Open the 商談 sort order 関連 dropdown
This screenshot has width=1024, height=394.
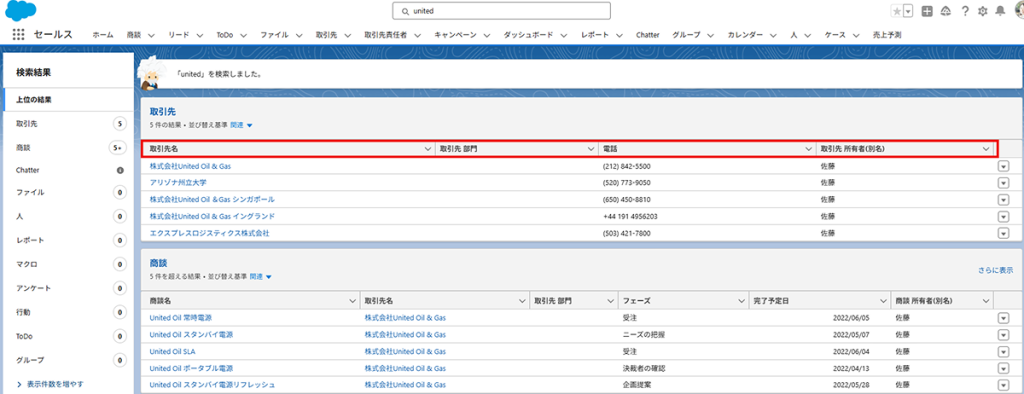point(260,276)
